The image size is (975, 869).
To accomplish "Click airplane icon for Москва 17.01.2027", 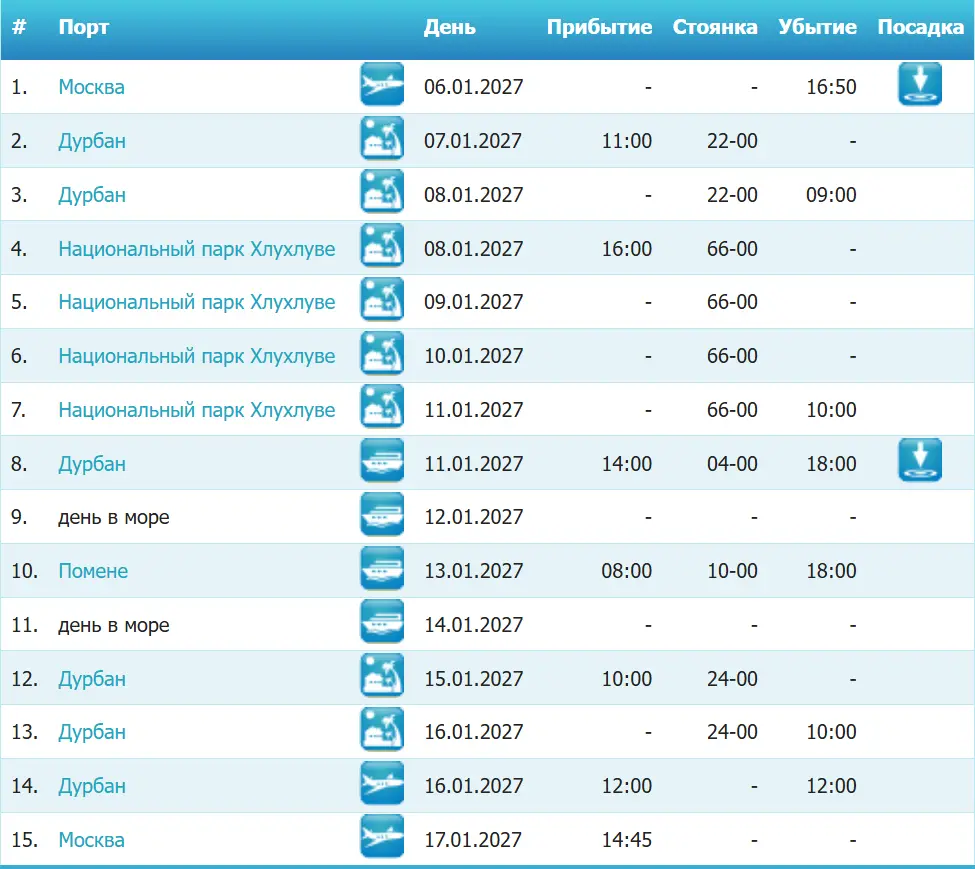I will pos(382,837).
